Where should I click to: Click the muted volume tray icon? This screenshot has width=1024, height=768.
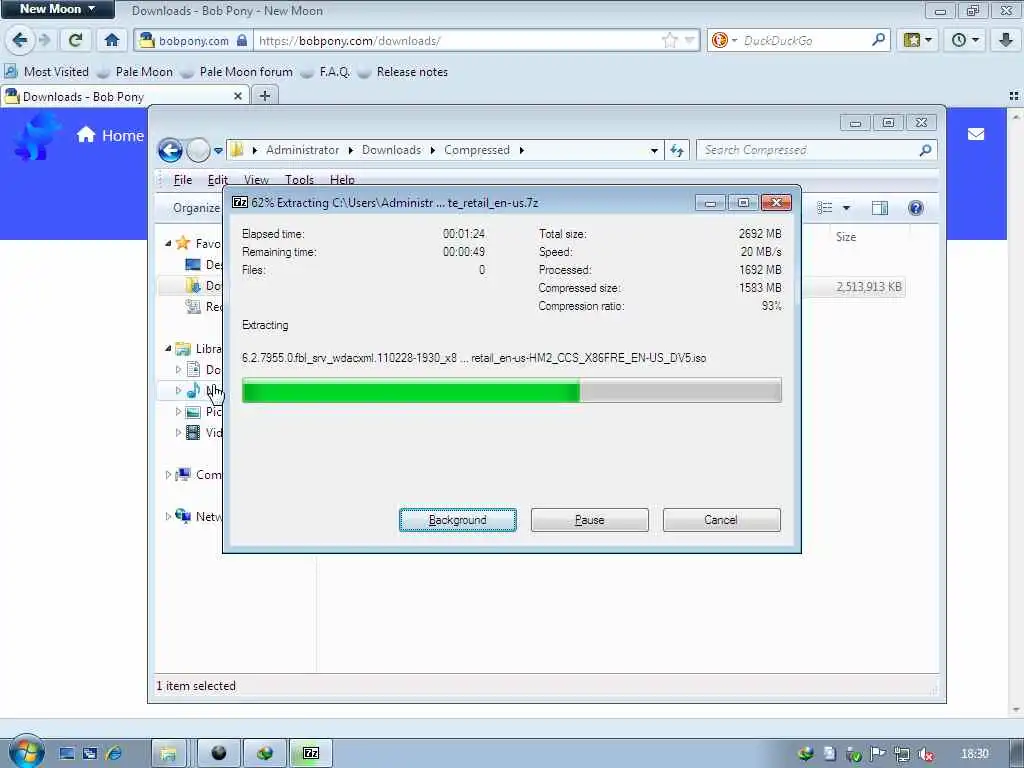[925, 754]
